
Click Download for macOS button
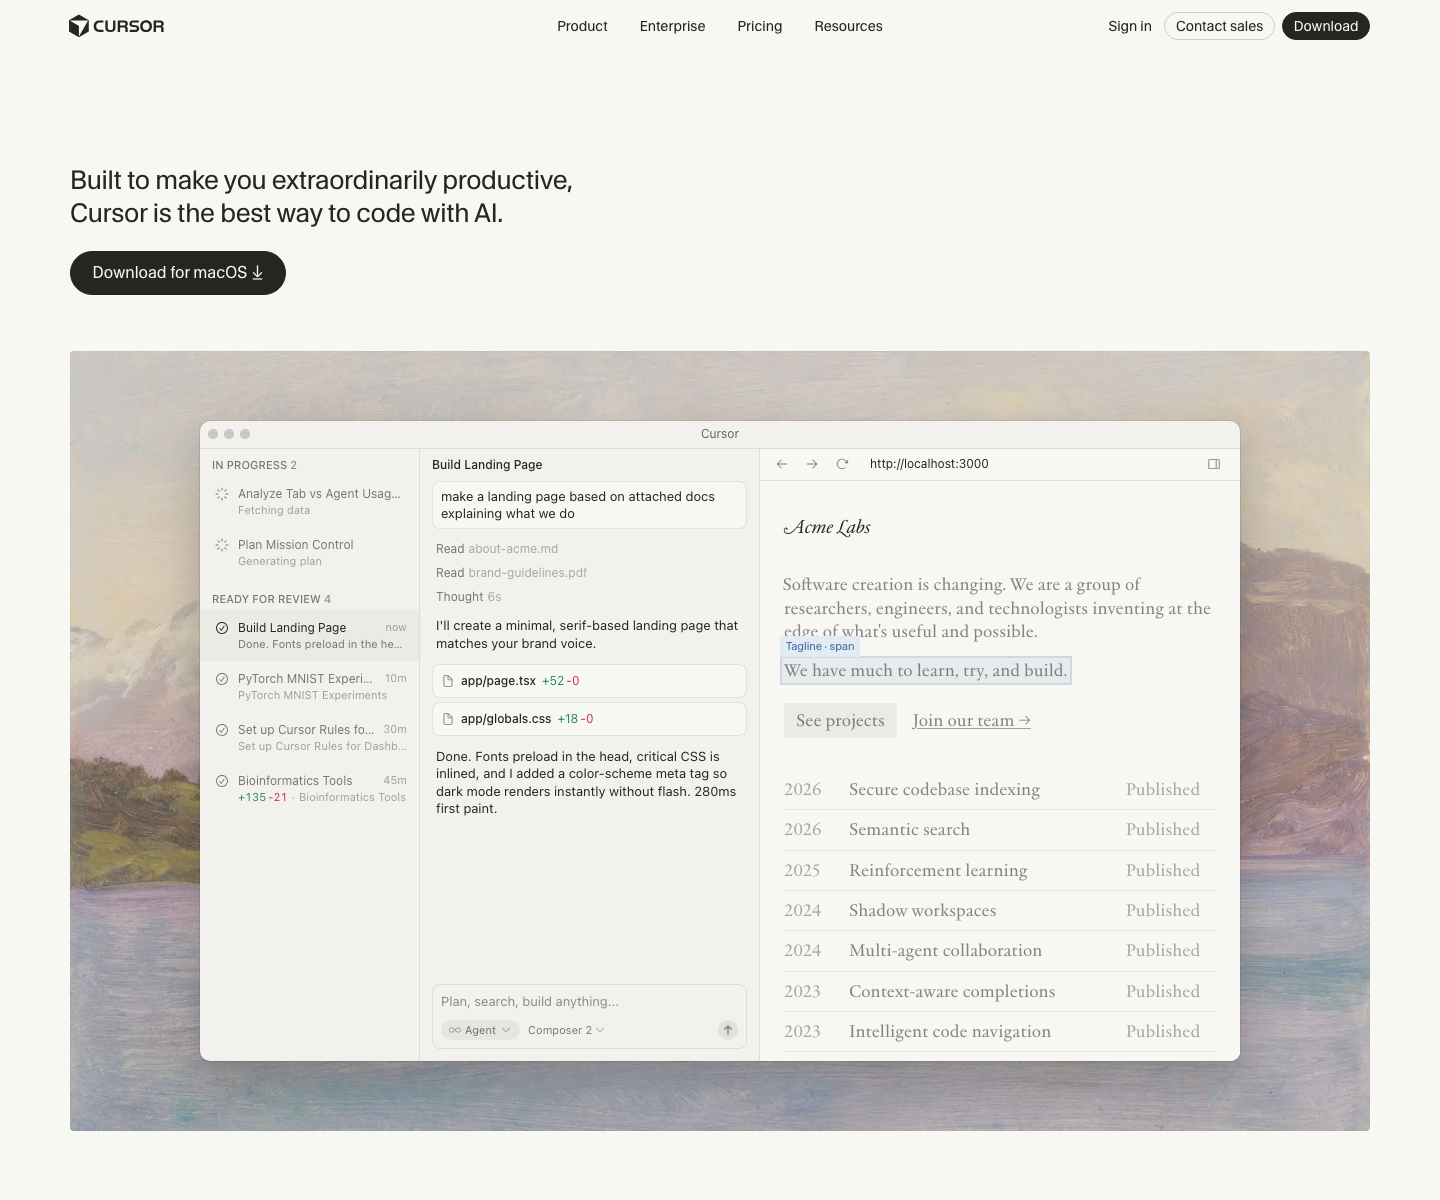[x=178, y=273]
